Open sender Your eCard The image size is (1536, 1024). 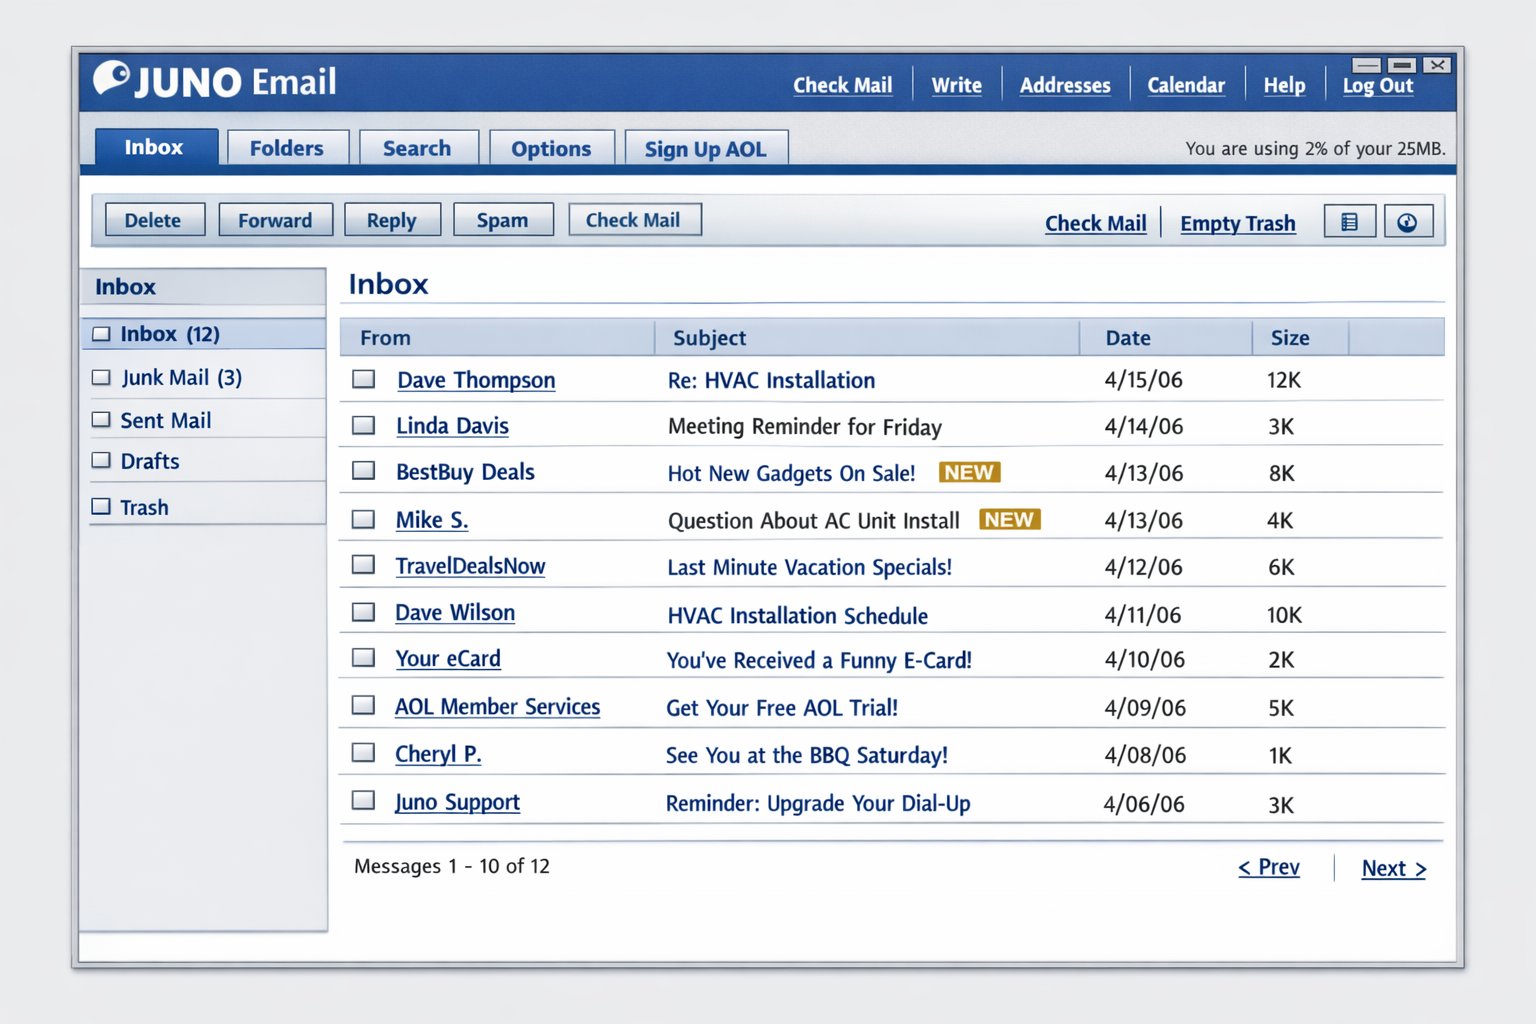click(448, 659)
